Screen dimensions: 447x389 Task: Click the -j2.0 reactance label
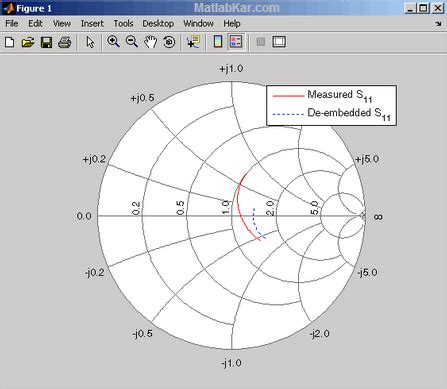click(319, 334)
